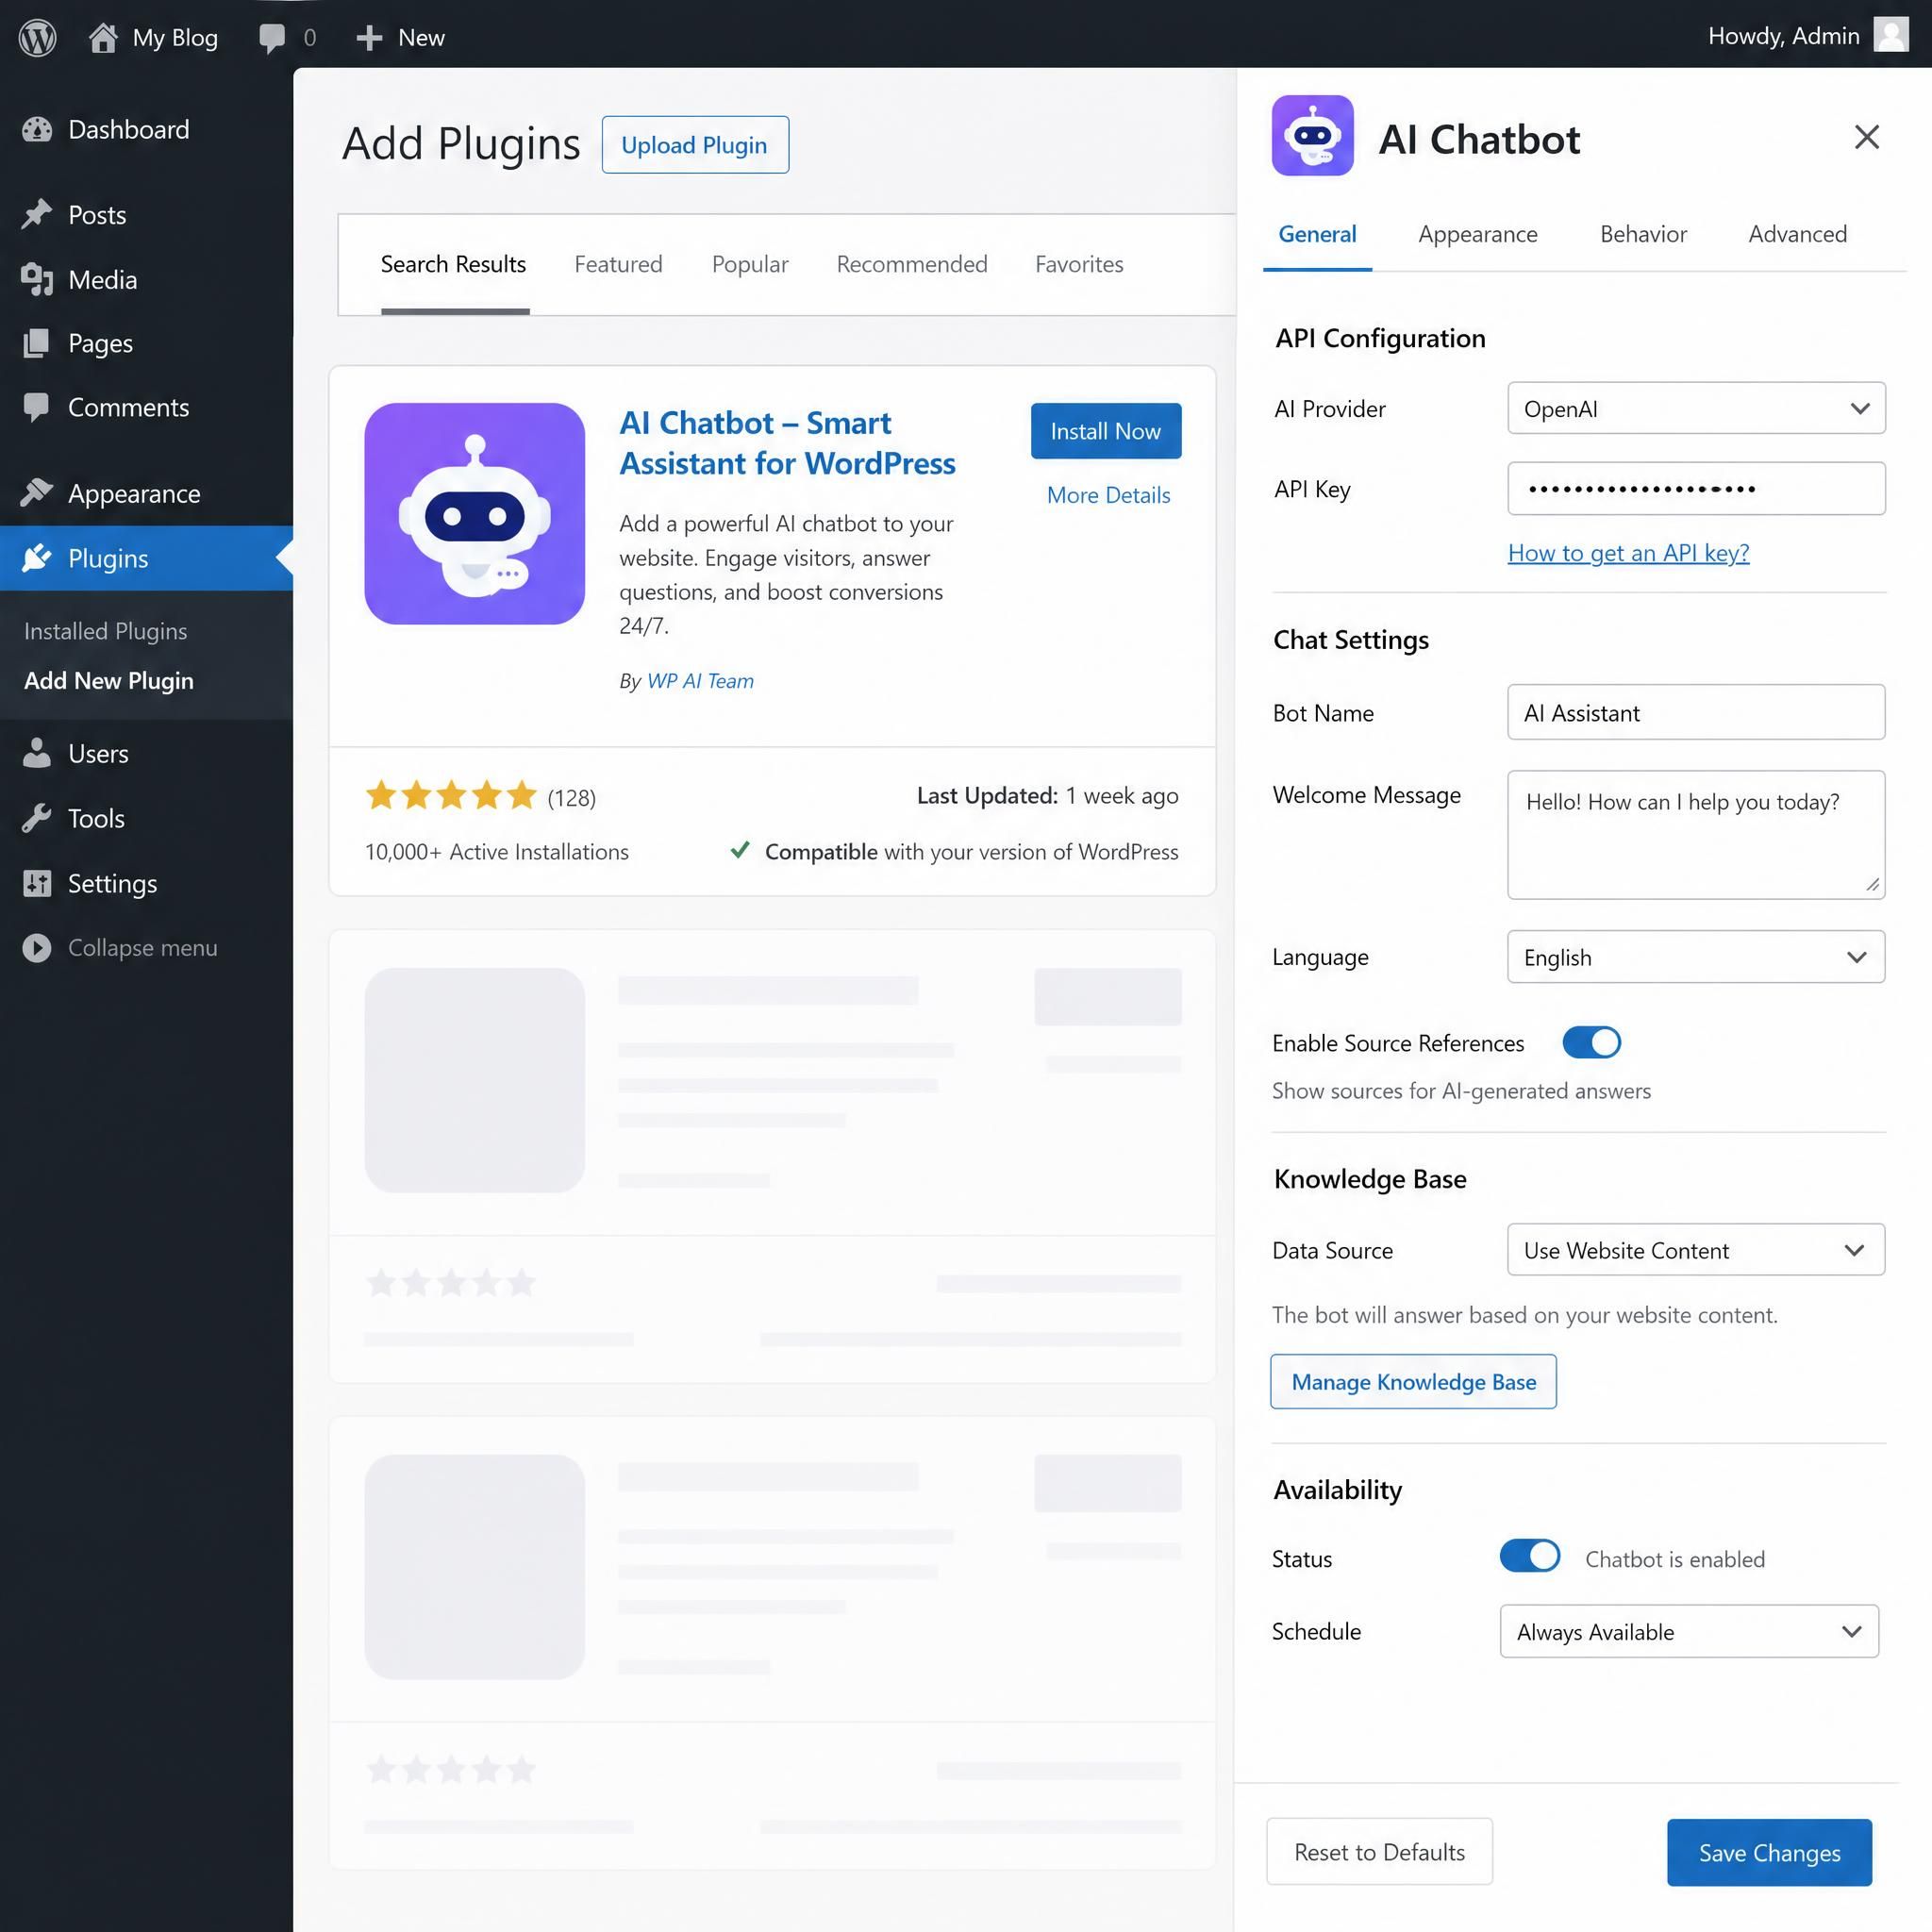The image size is (1932, 1932).
Task: Click the Collapse menu arrow icon
Action: [37, 947]
